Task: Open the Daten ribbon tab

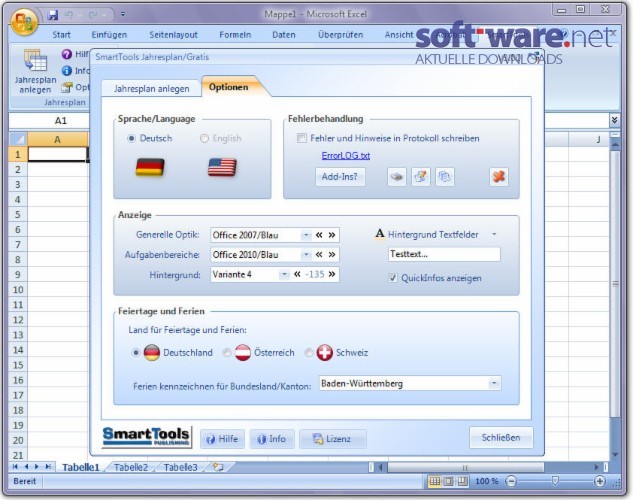Action: pyautogui.click(x=284, y=35)
